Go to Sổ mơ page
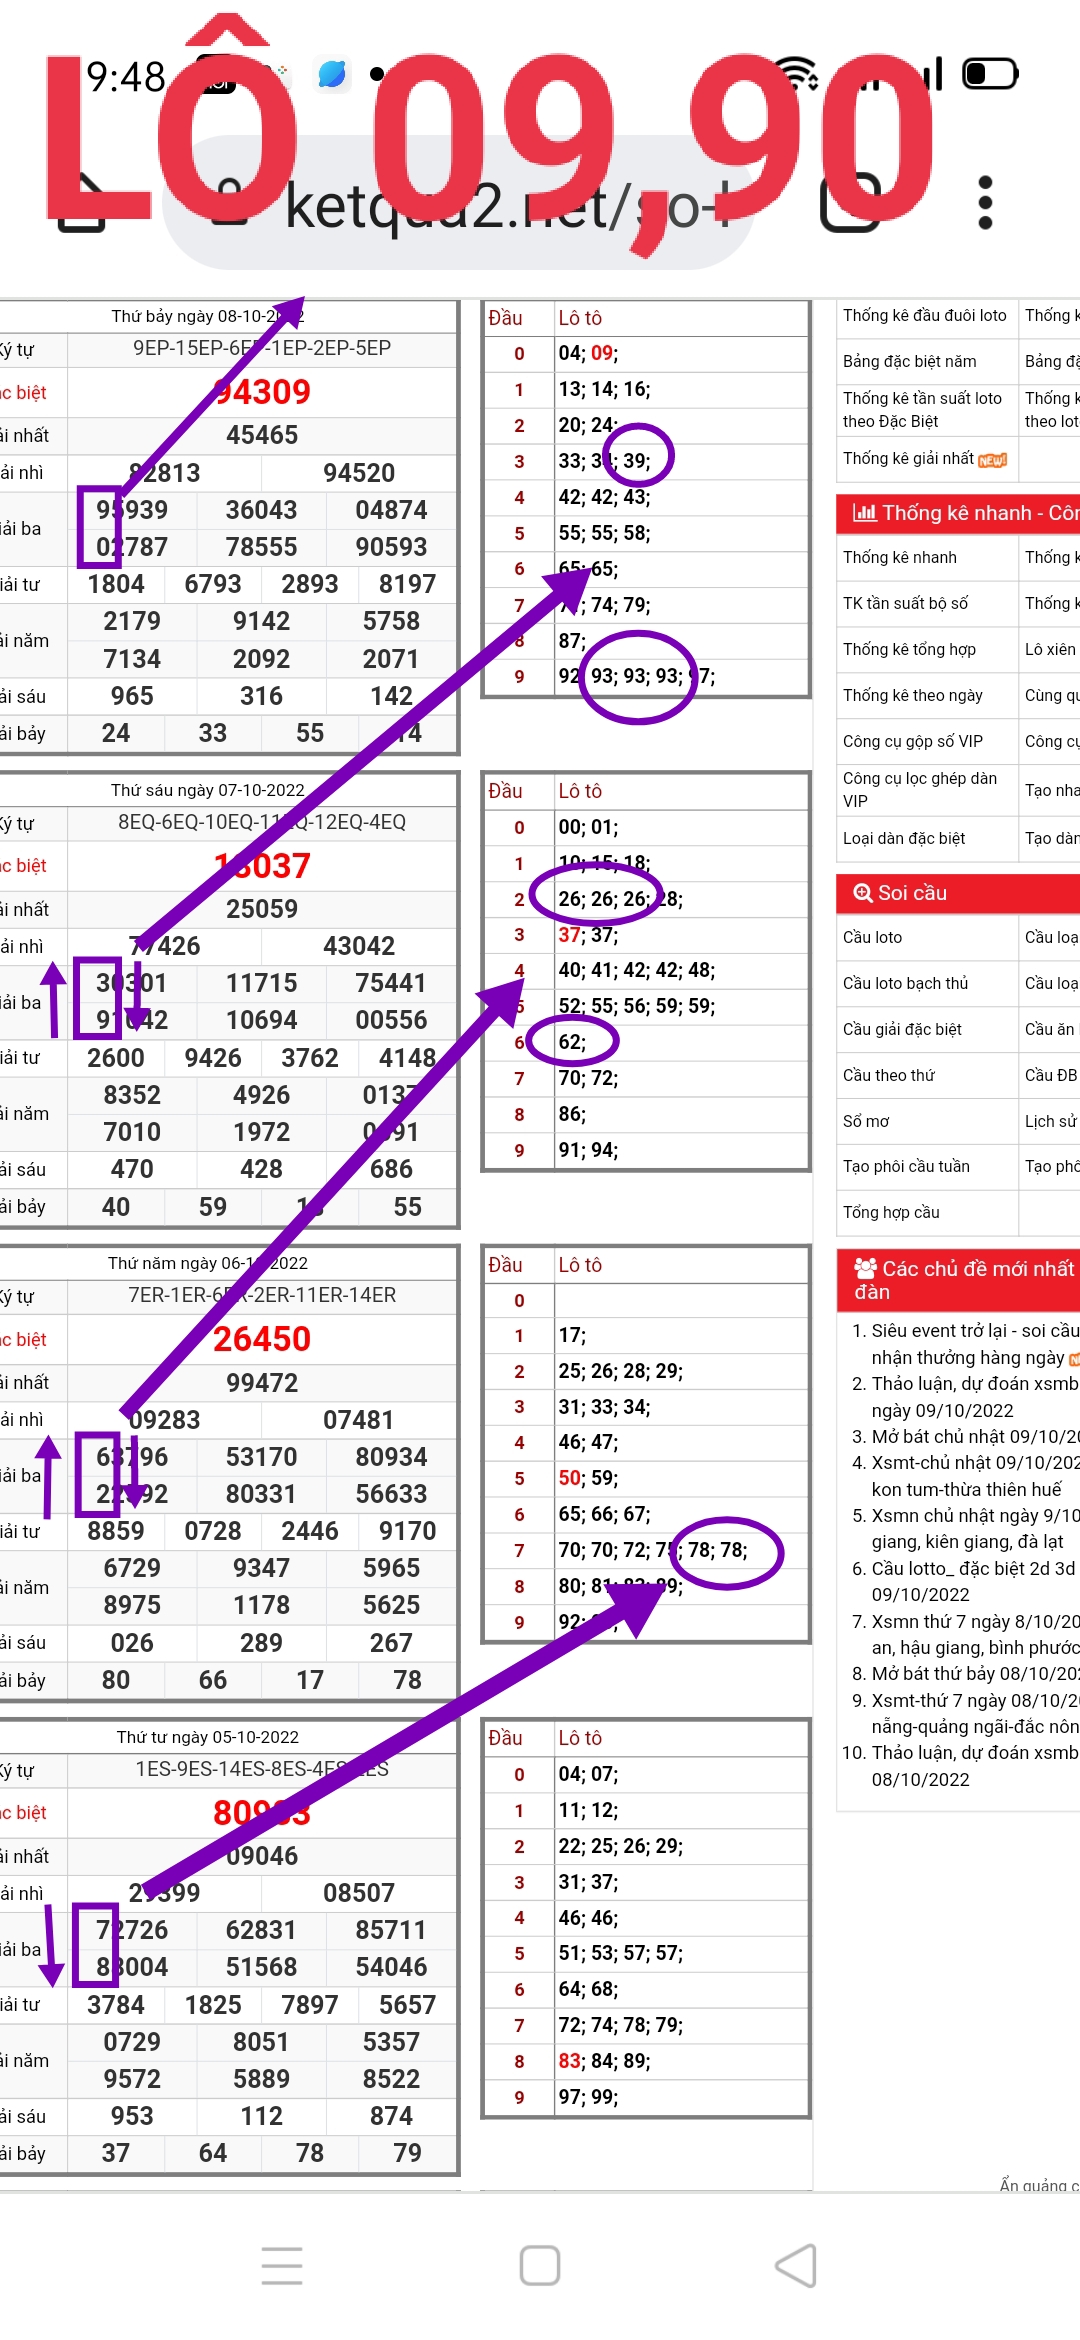Image resolution: width=1080 pixels, height=2340 pixels. click(x=866, y=1122)
